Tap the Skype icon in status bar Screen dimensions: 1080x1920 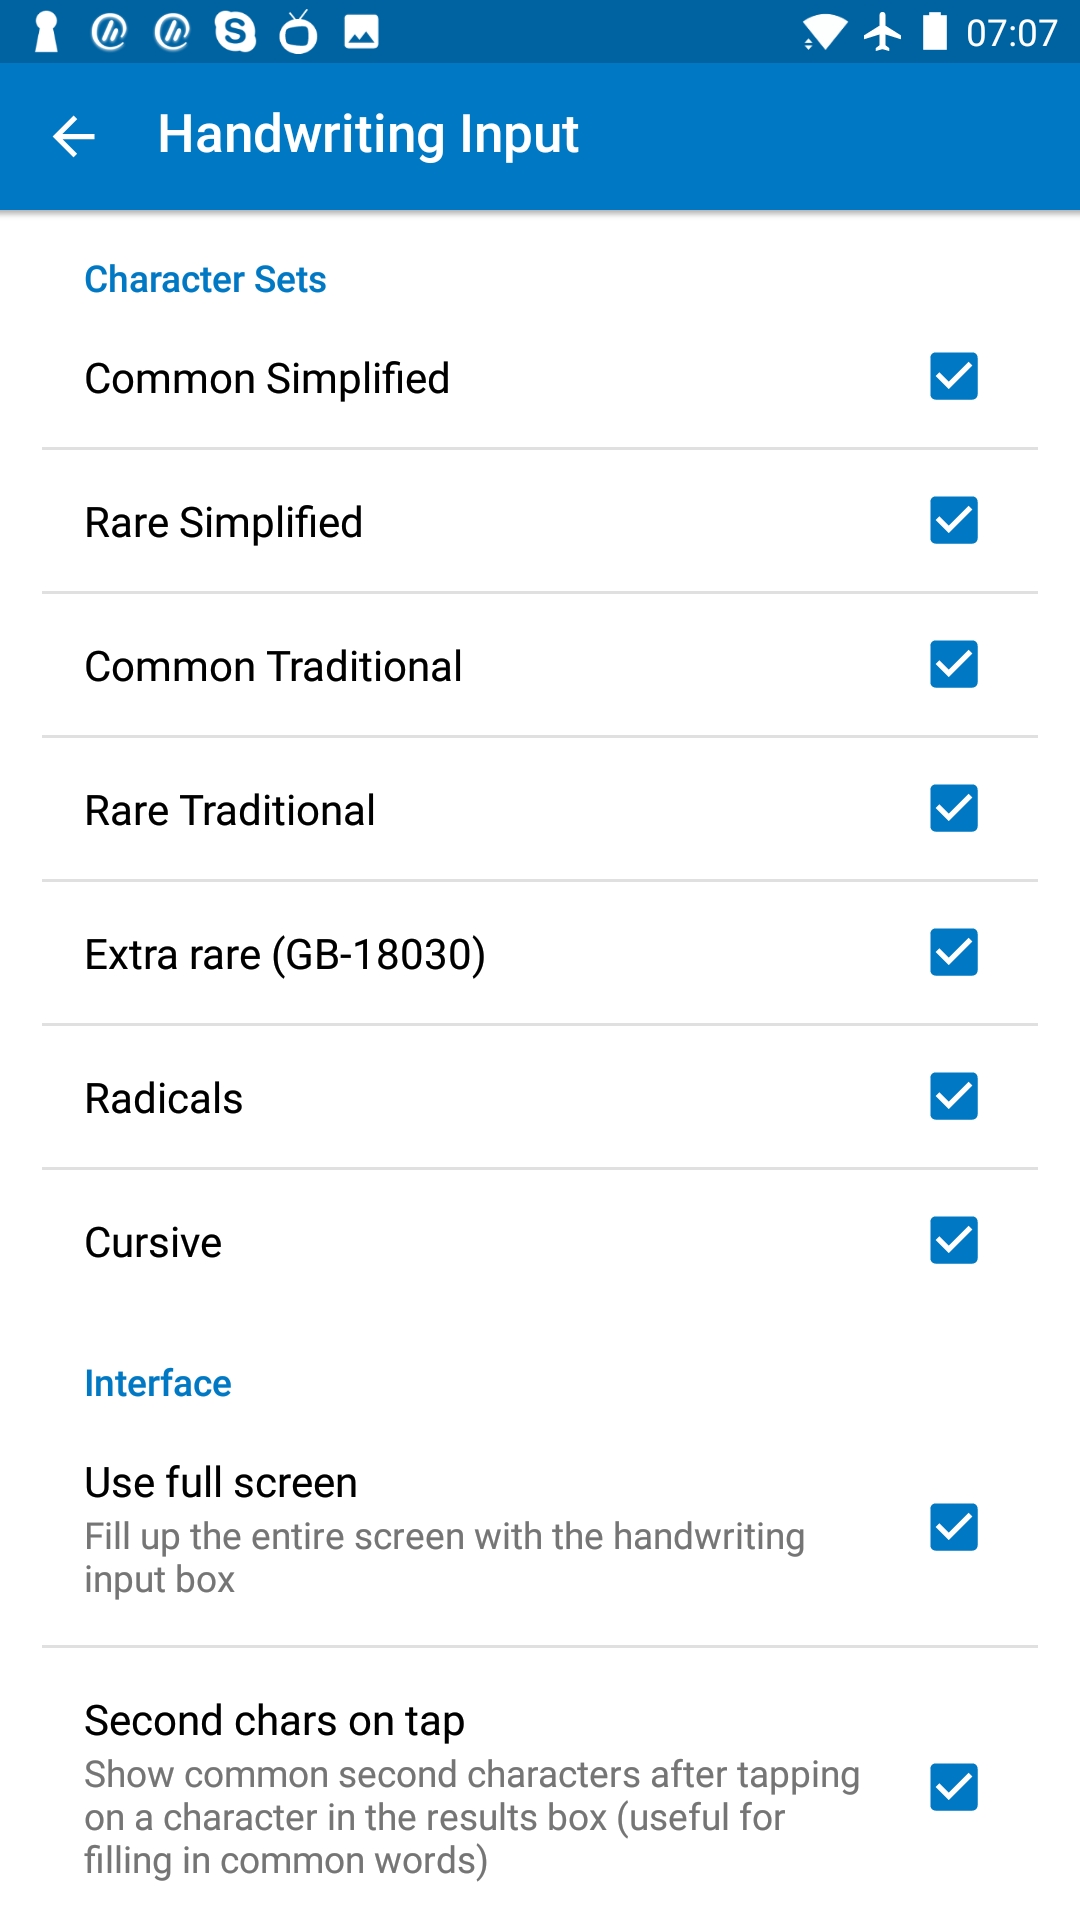pyautogui.click(x=235, y=32)
